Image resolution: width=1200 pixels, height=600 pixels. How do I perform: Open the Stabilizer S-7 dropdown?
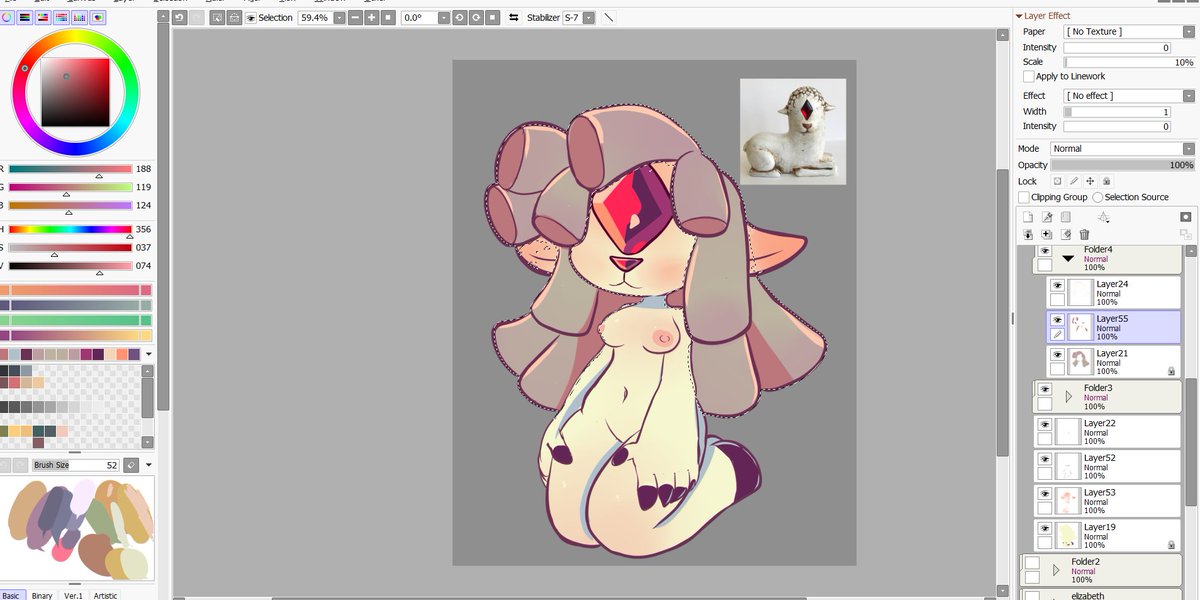pyautogui.click(x=588, y=17)
